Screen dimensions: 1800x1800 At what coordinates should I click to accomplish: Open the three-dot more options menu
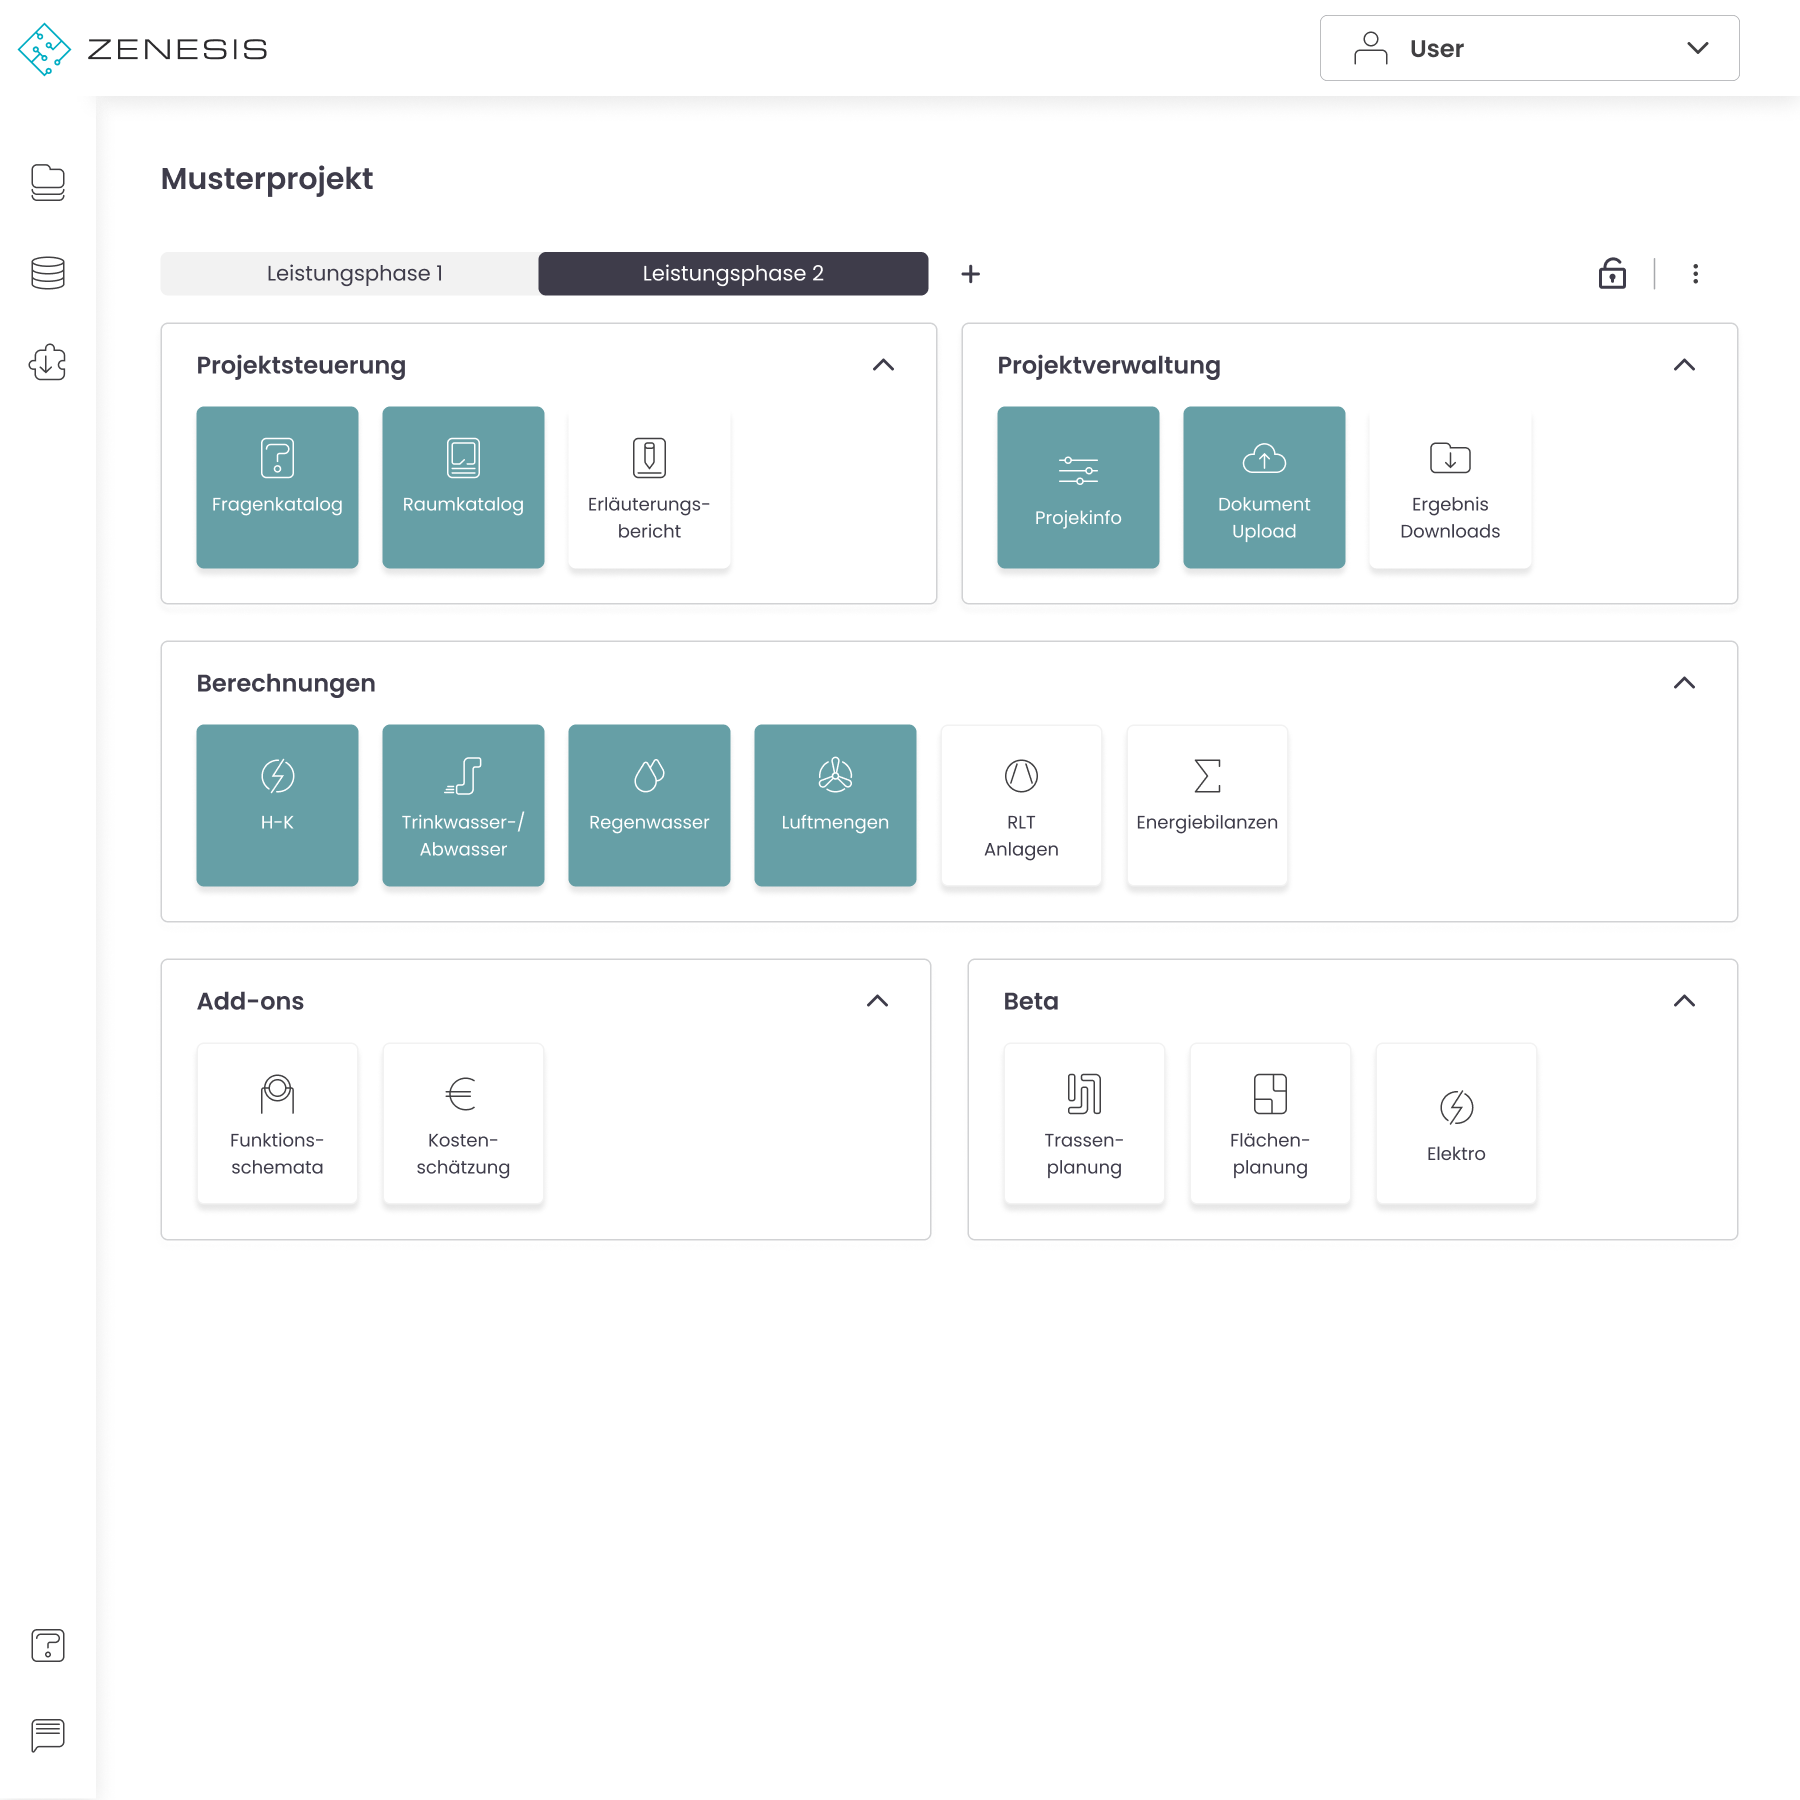tap(1695, 273)
